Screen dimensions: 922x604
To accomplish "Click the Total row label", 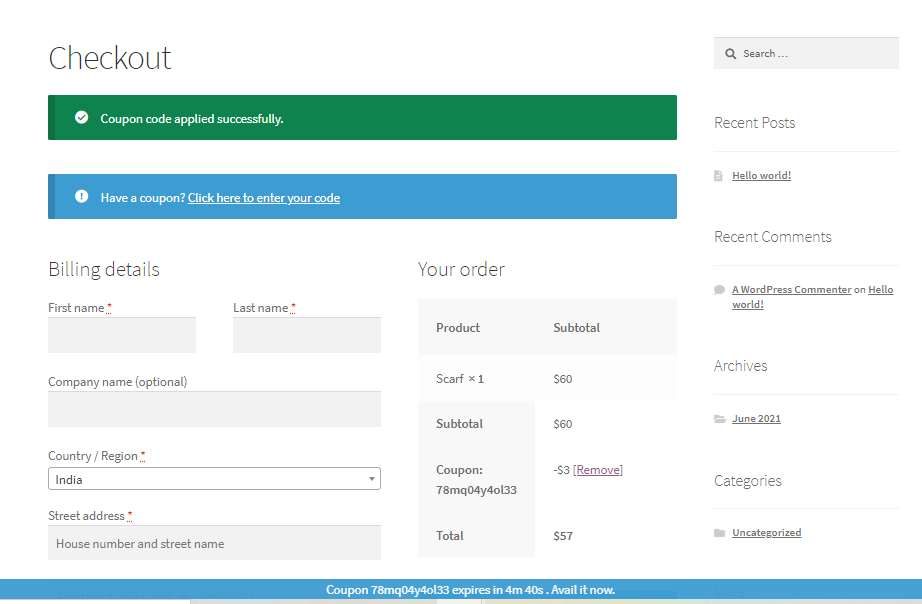I will pyautogui.click(x=450, y=536).
